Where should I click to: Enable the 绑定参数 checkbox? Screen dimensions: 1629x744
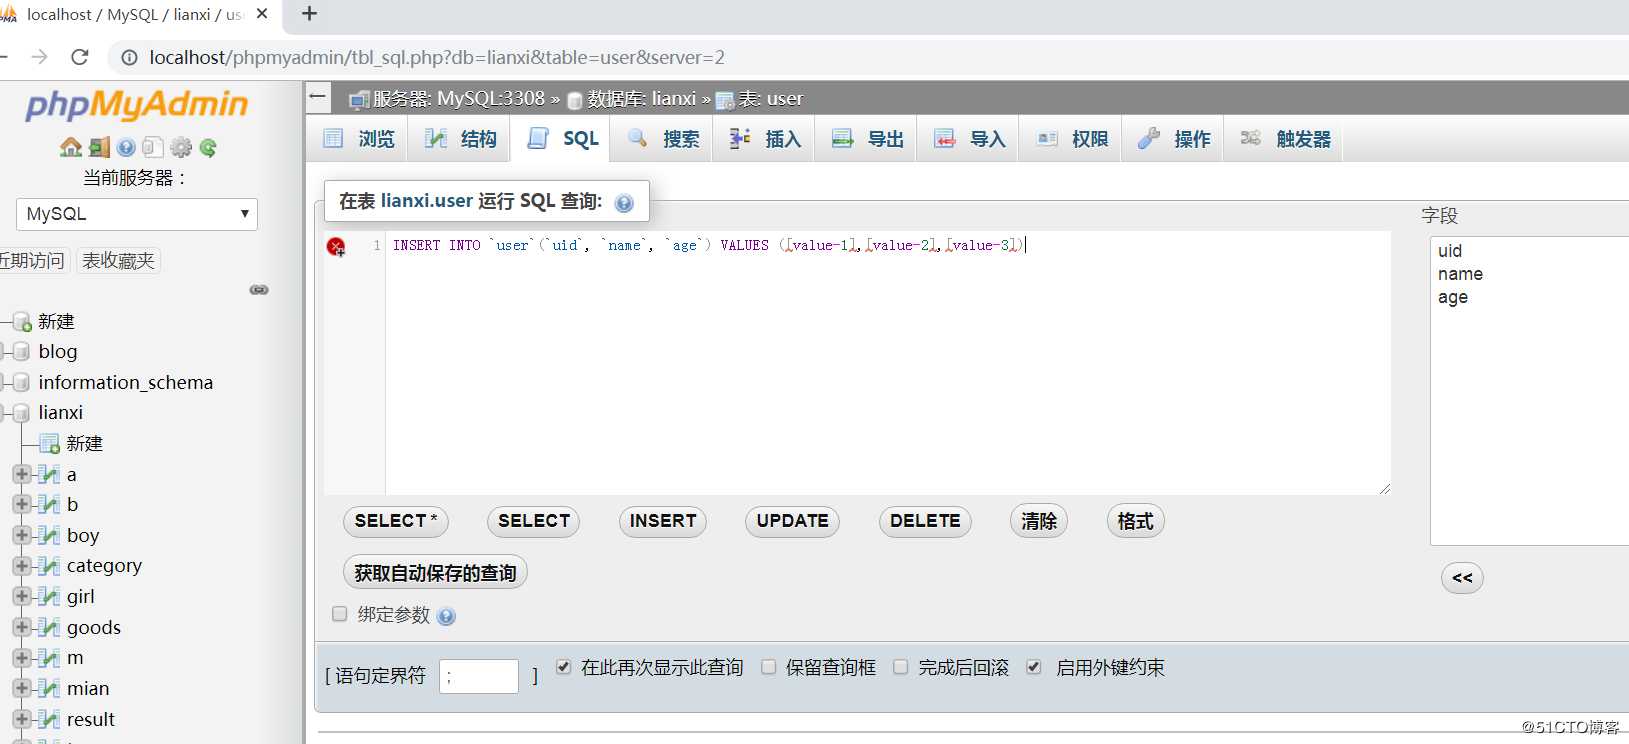340,614
